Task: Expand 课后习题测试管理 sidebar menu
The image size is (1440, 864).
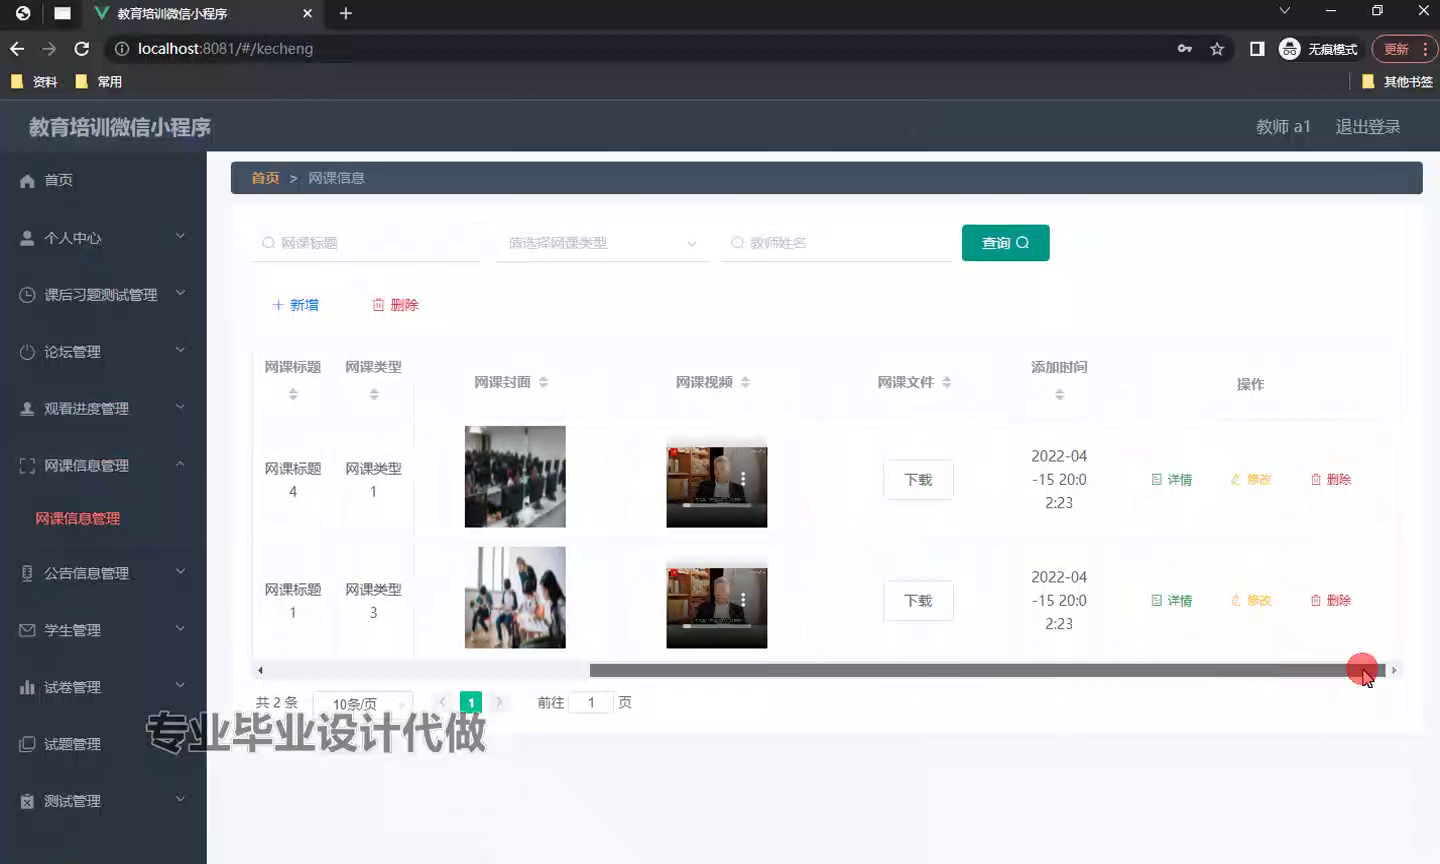Action: pyautogui.click(x=103, y=295)
